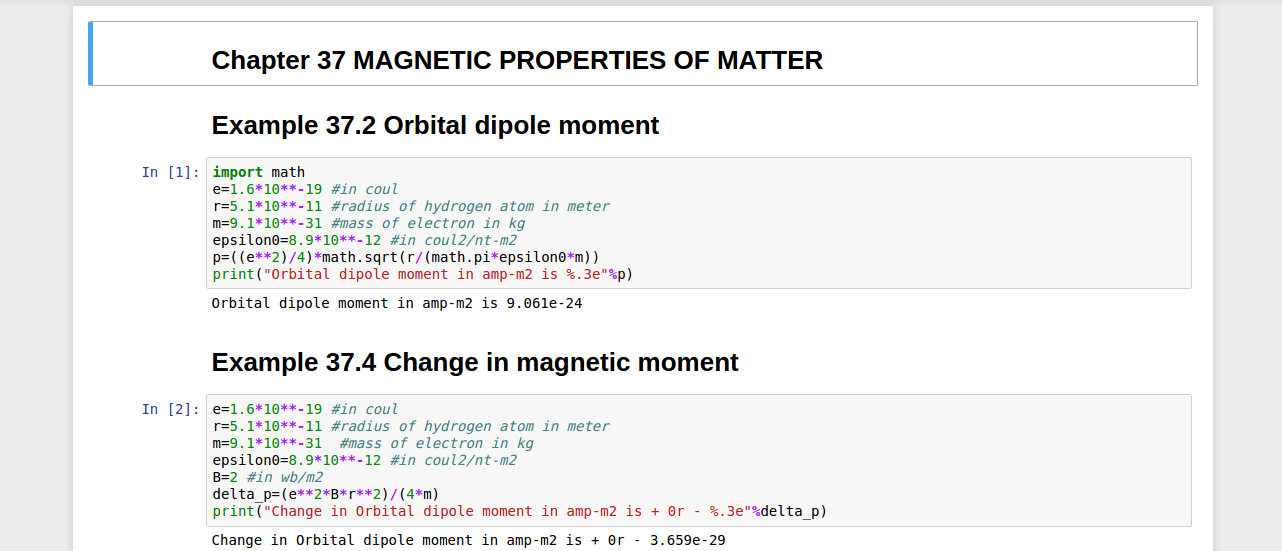Click the first cell's radius of hydrogen comment
The height and width of the screenshot is (551, 1282).
469,206
